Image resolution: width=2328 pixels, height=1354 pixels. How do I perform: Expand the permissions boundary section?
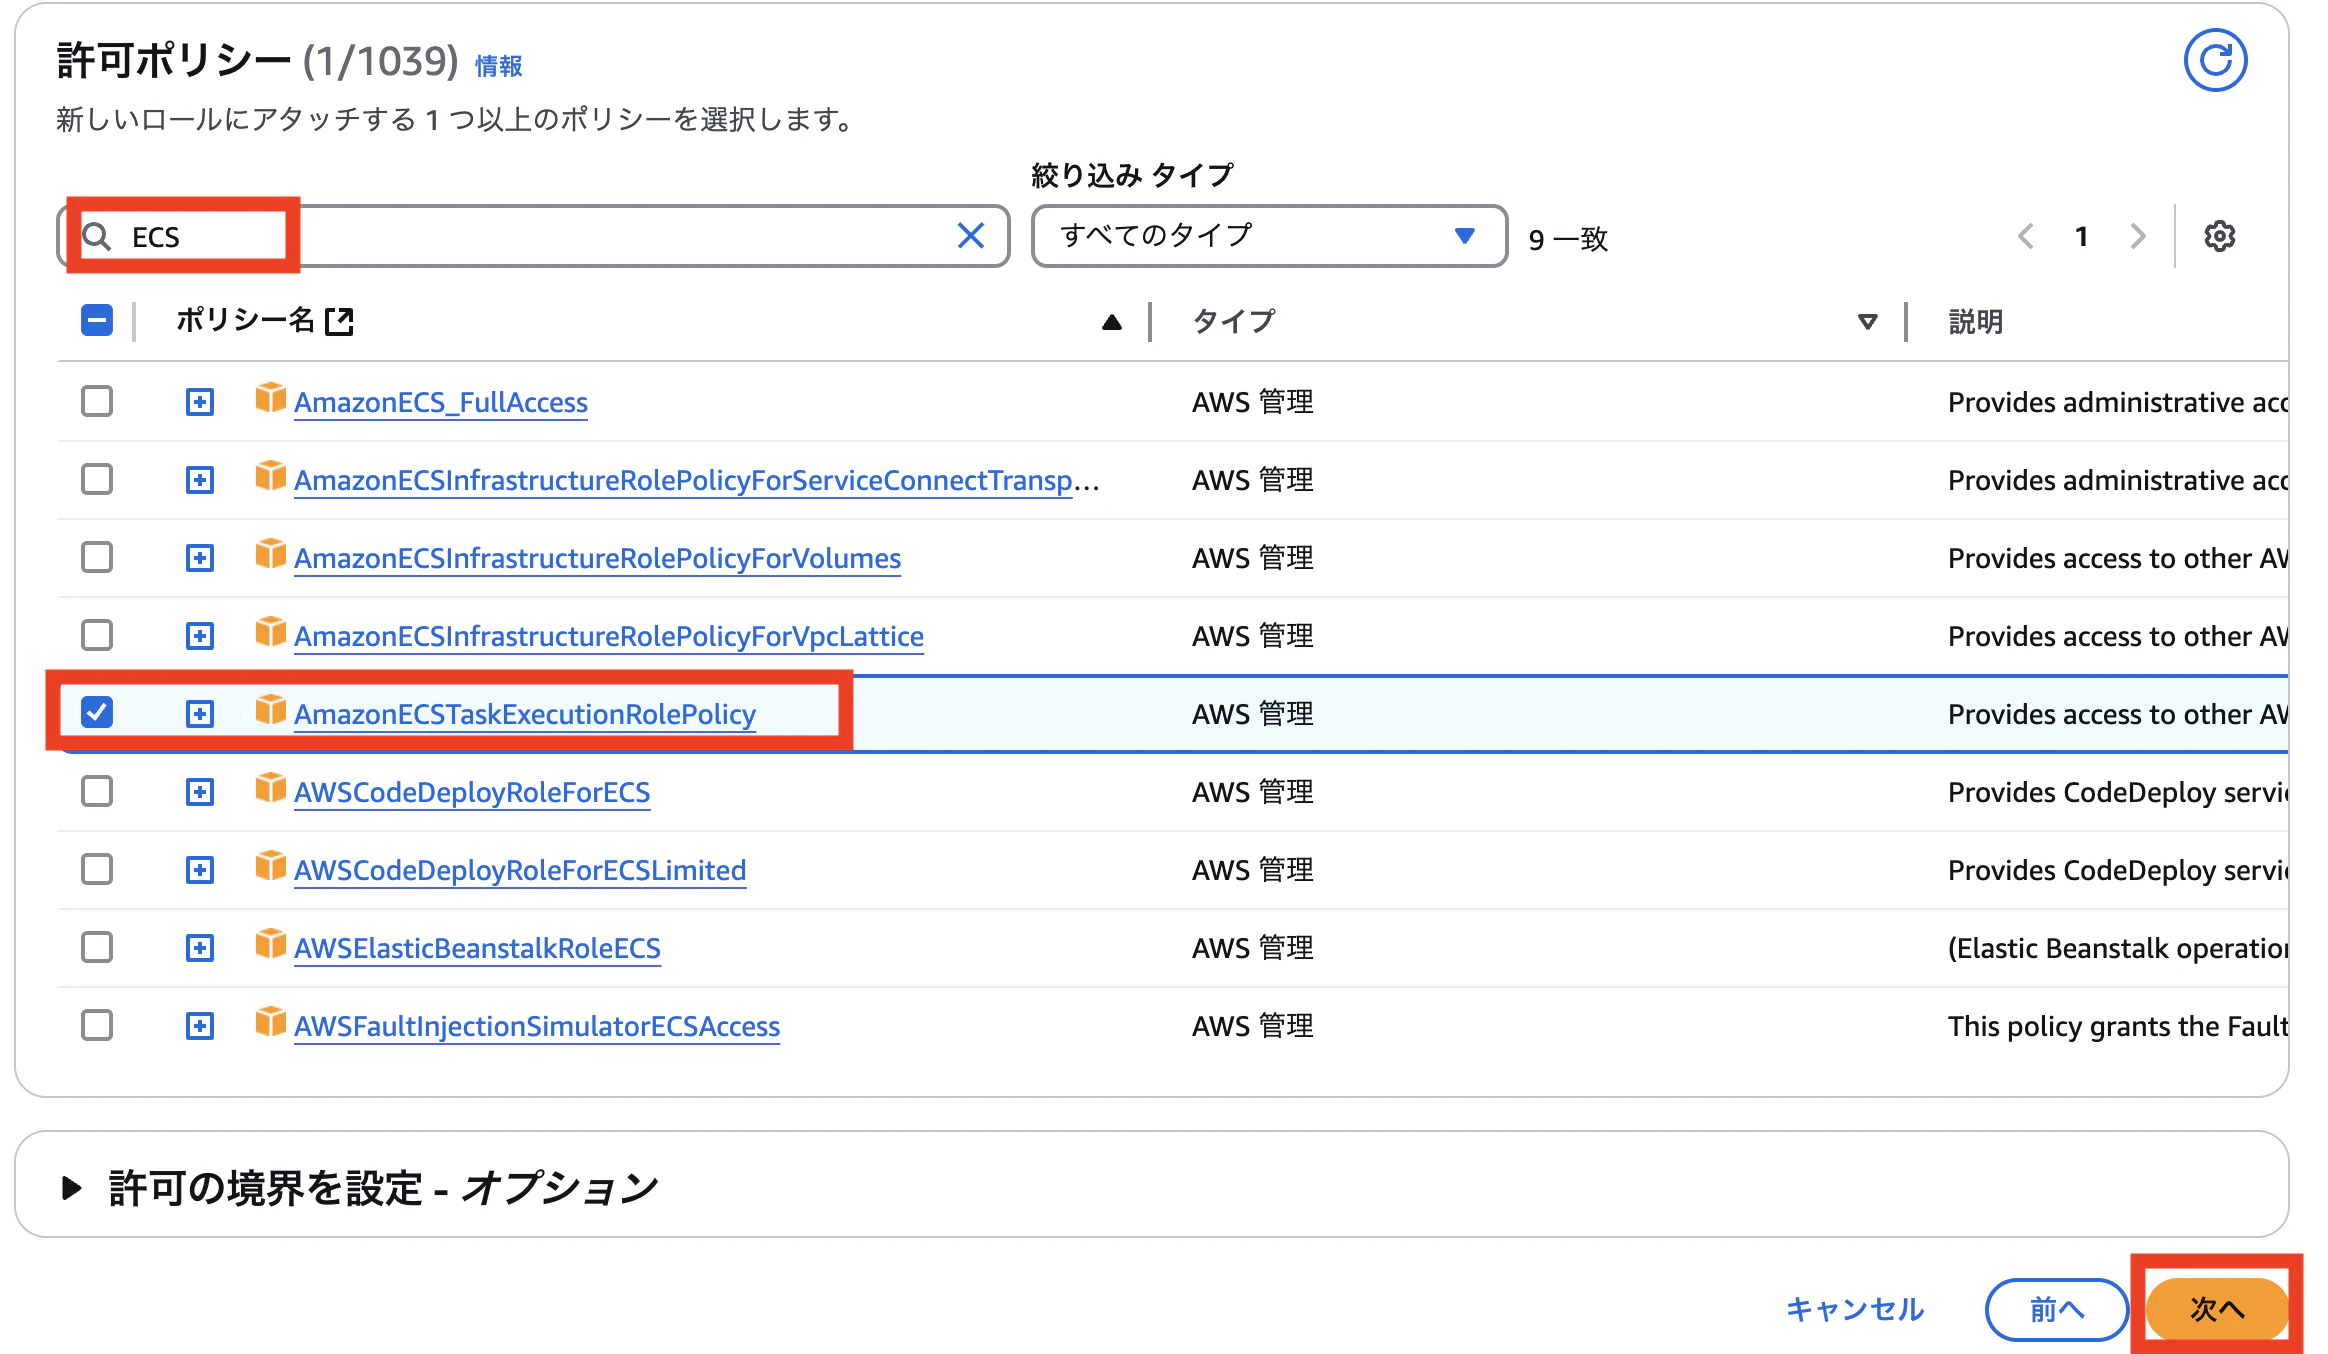click(x=72, y=1188)
